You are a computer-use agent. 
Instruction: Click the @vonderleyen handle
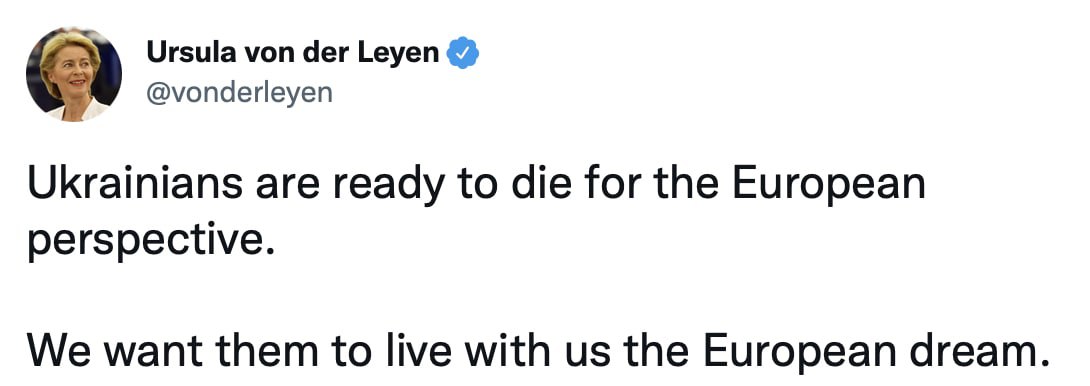[x=239, y=93]
